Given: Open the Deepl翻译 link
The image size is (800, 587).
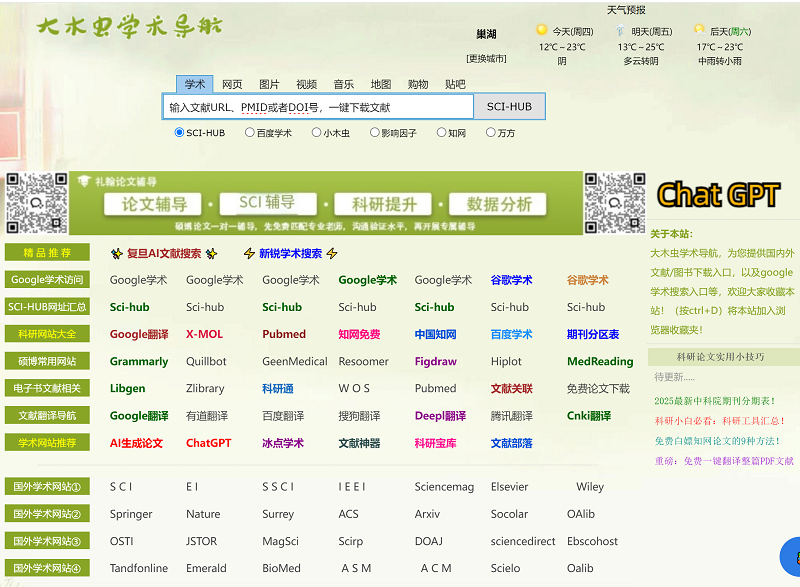Looking at the screenshot, I should [x=440, y=416].
